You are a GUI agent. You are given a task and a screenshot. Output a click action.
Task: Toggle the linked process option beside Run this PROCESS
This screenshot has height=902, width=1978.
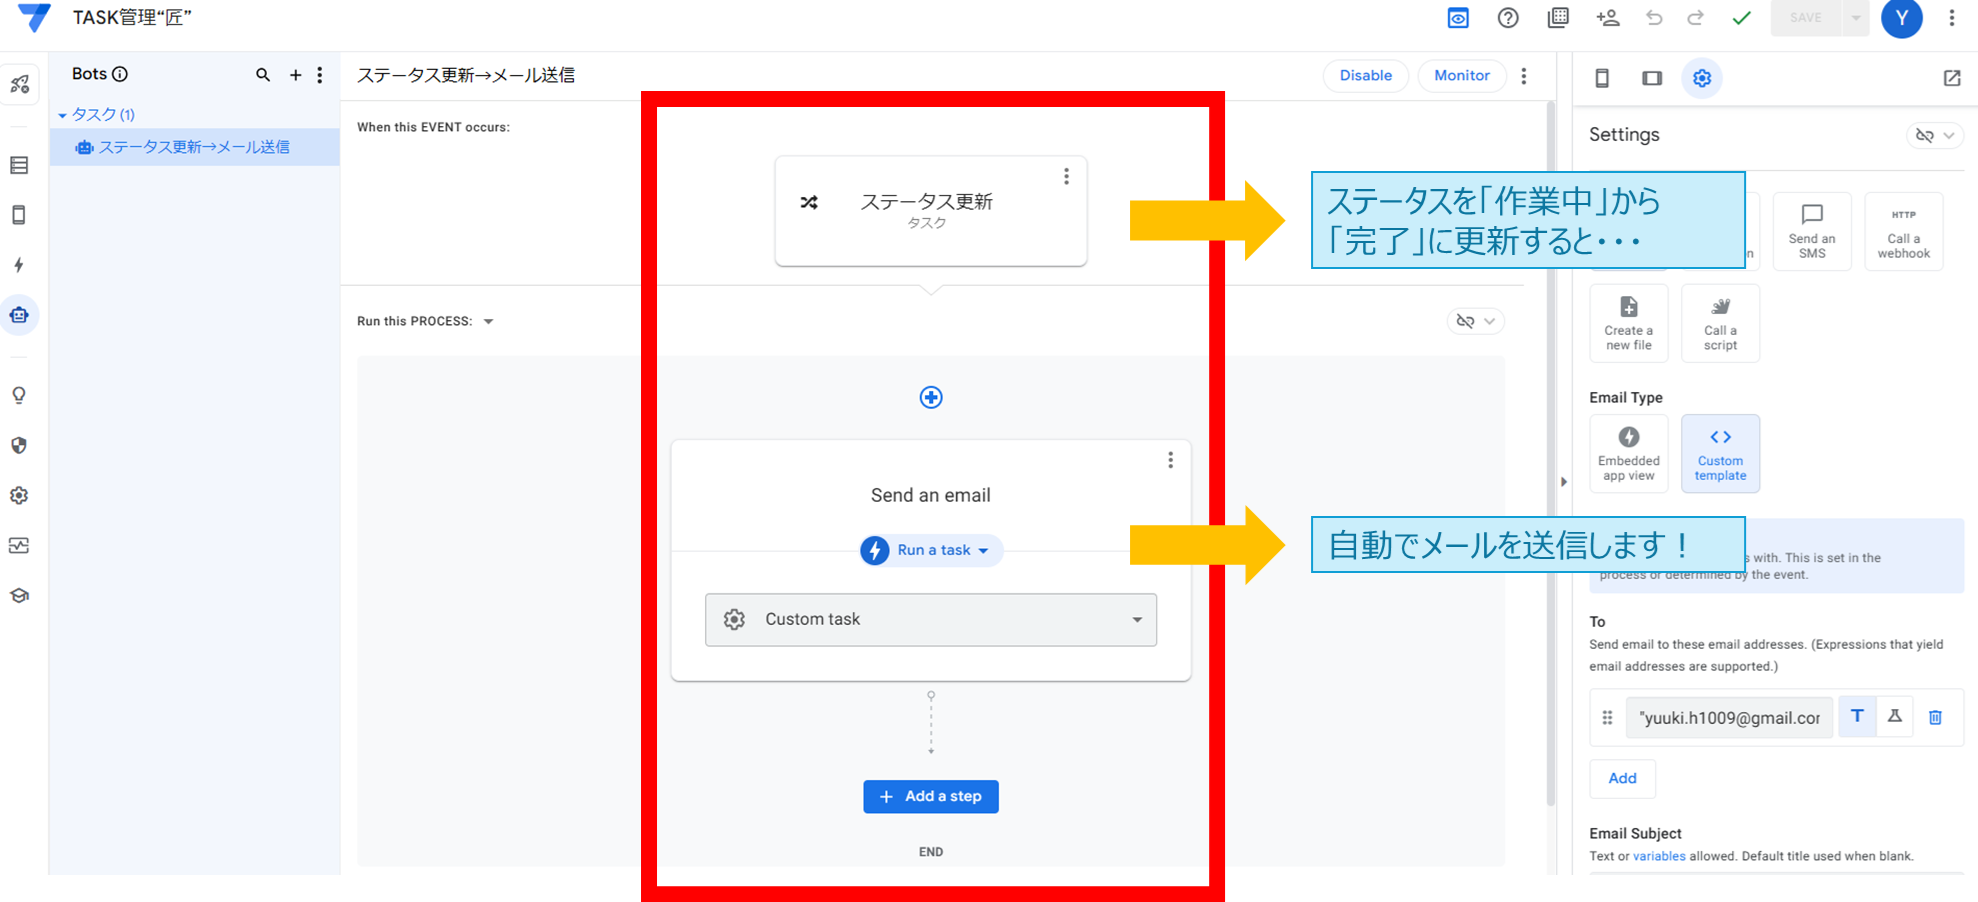(x=1475, y=321)
